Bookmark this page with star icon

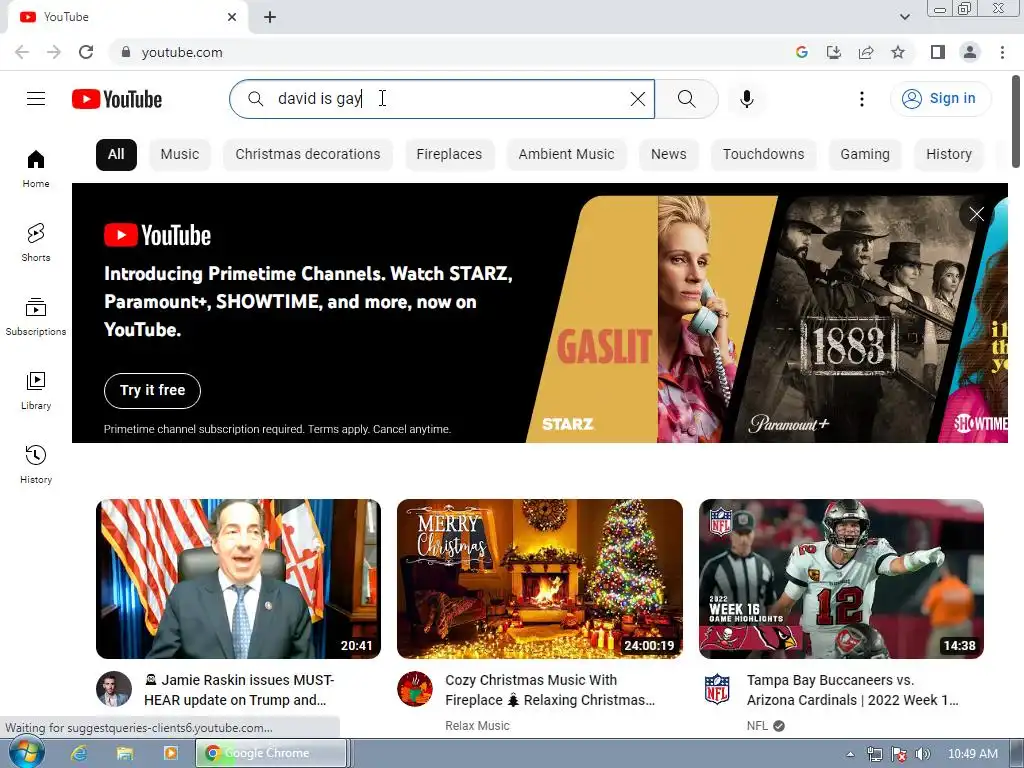[898, 52]
